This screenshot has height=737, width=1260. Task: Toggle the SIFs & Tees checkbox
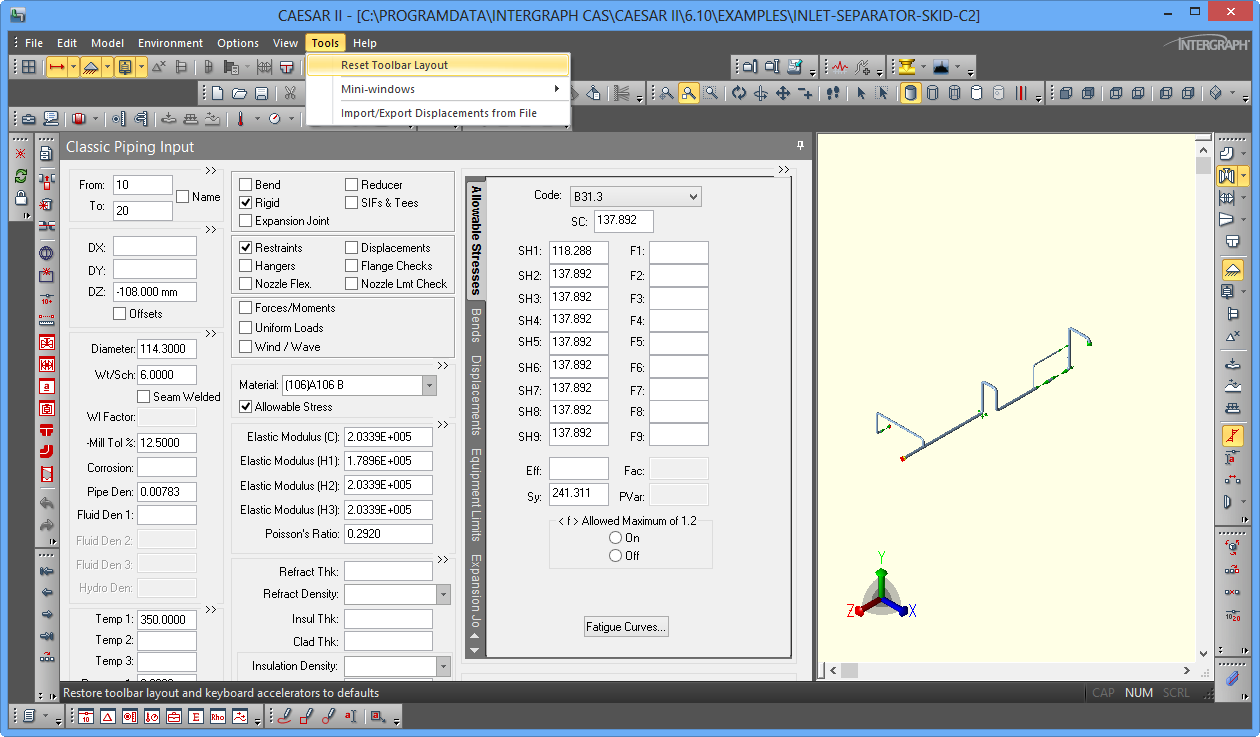coord(352,203)
